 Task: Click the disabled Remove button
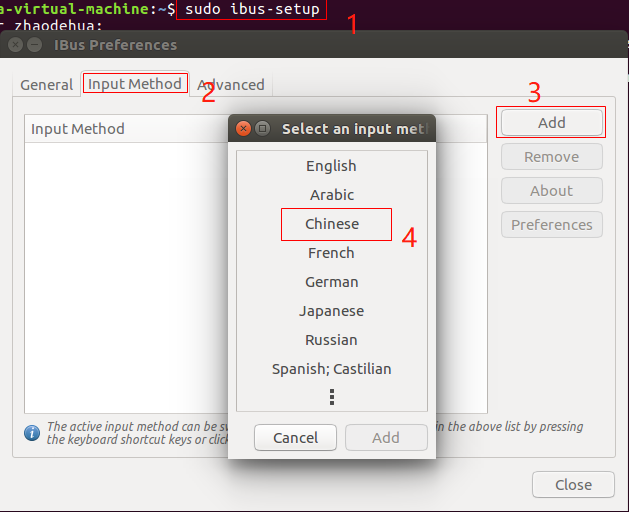[x=552, y=156]
